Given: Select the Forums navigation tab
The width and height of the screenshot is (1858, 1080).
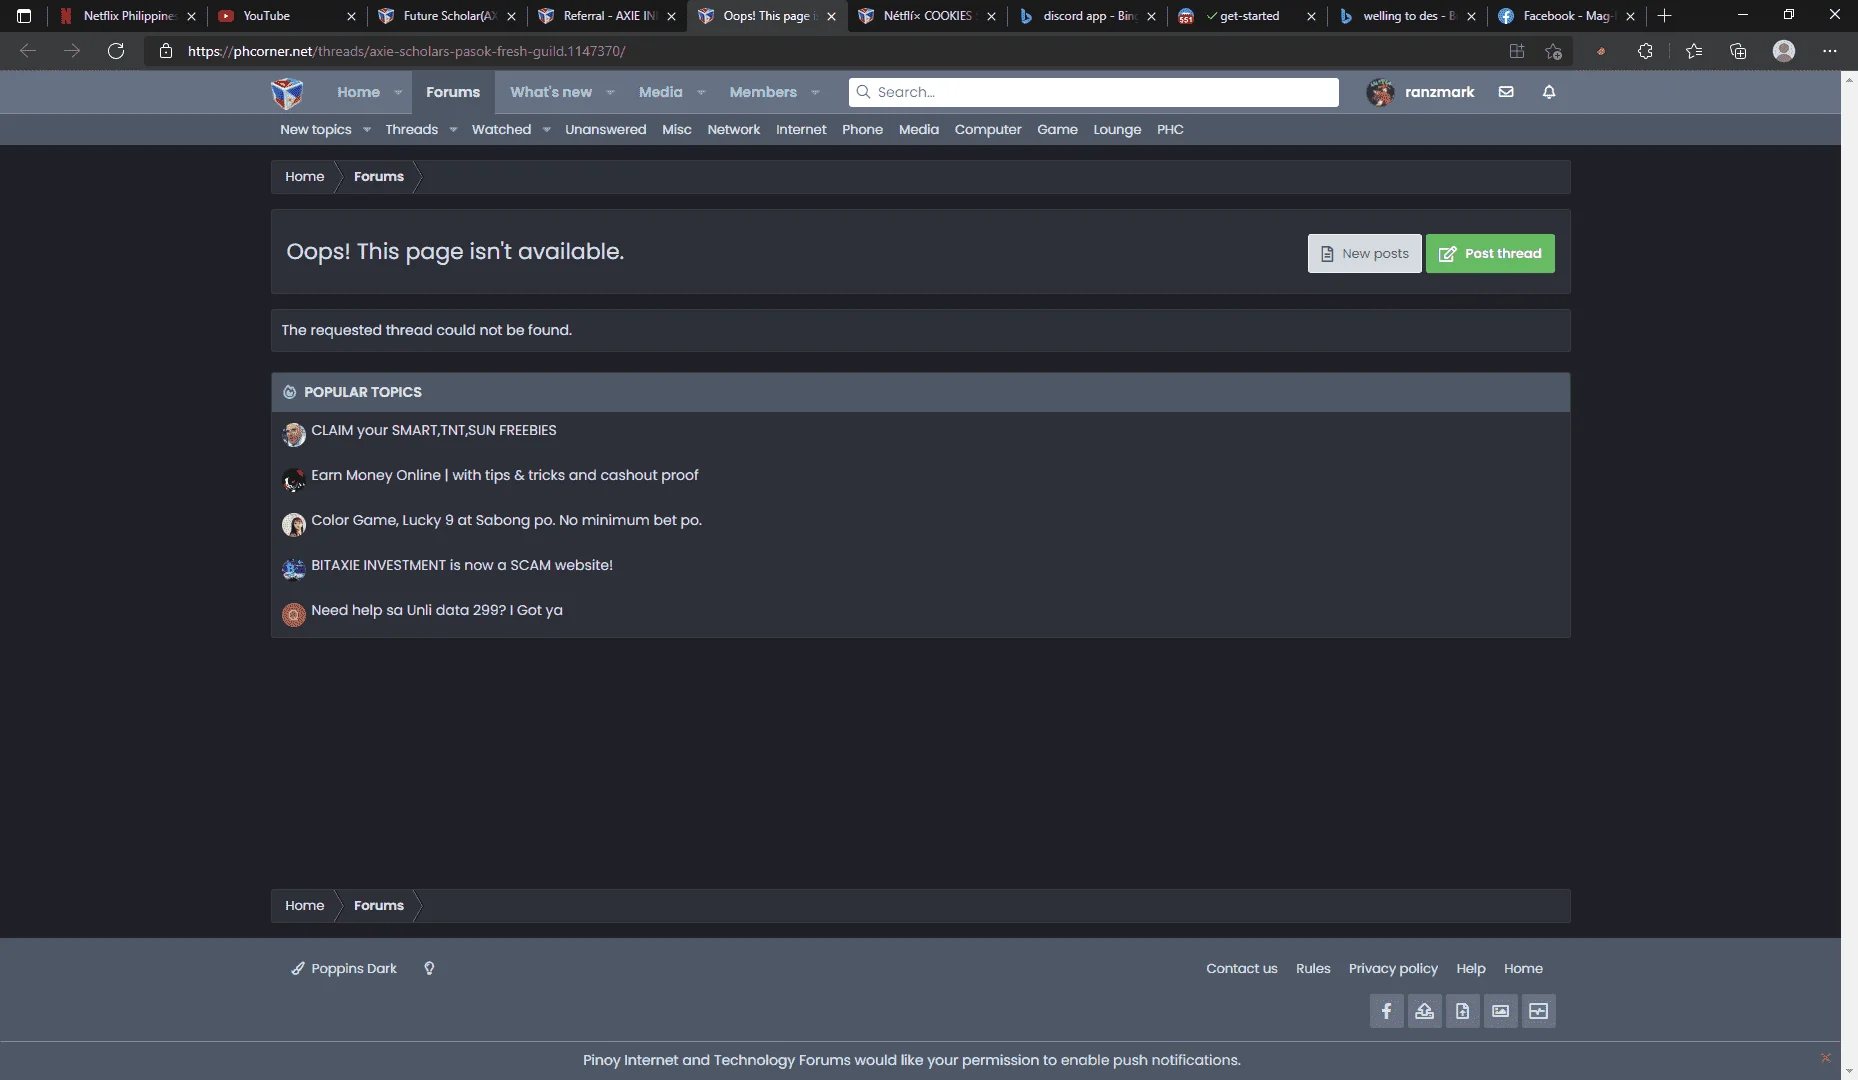Looking at the screenshot, I should point(453,92).
